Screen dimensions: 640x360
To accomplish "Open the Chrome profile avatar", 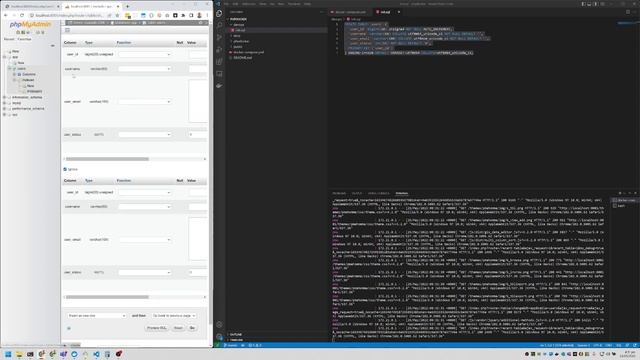I will click(x=199, y=15).
